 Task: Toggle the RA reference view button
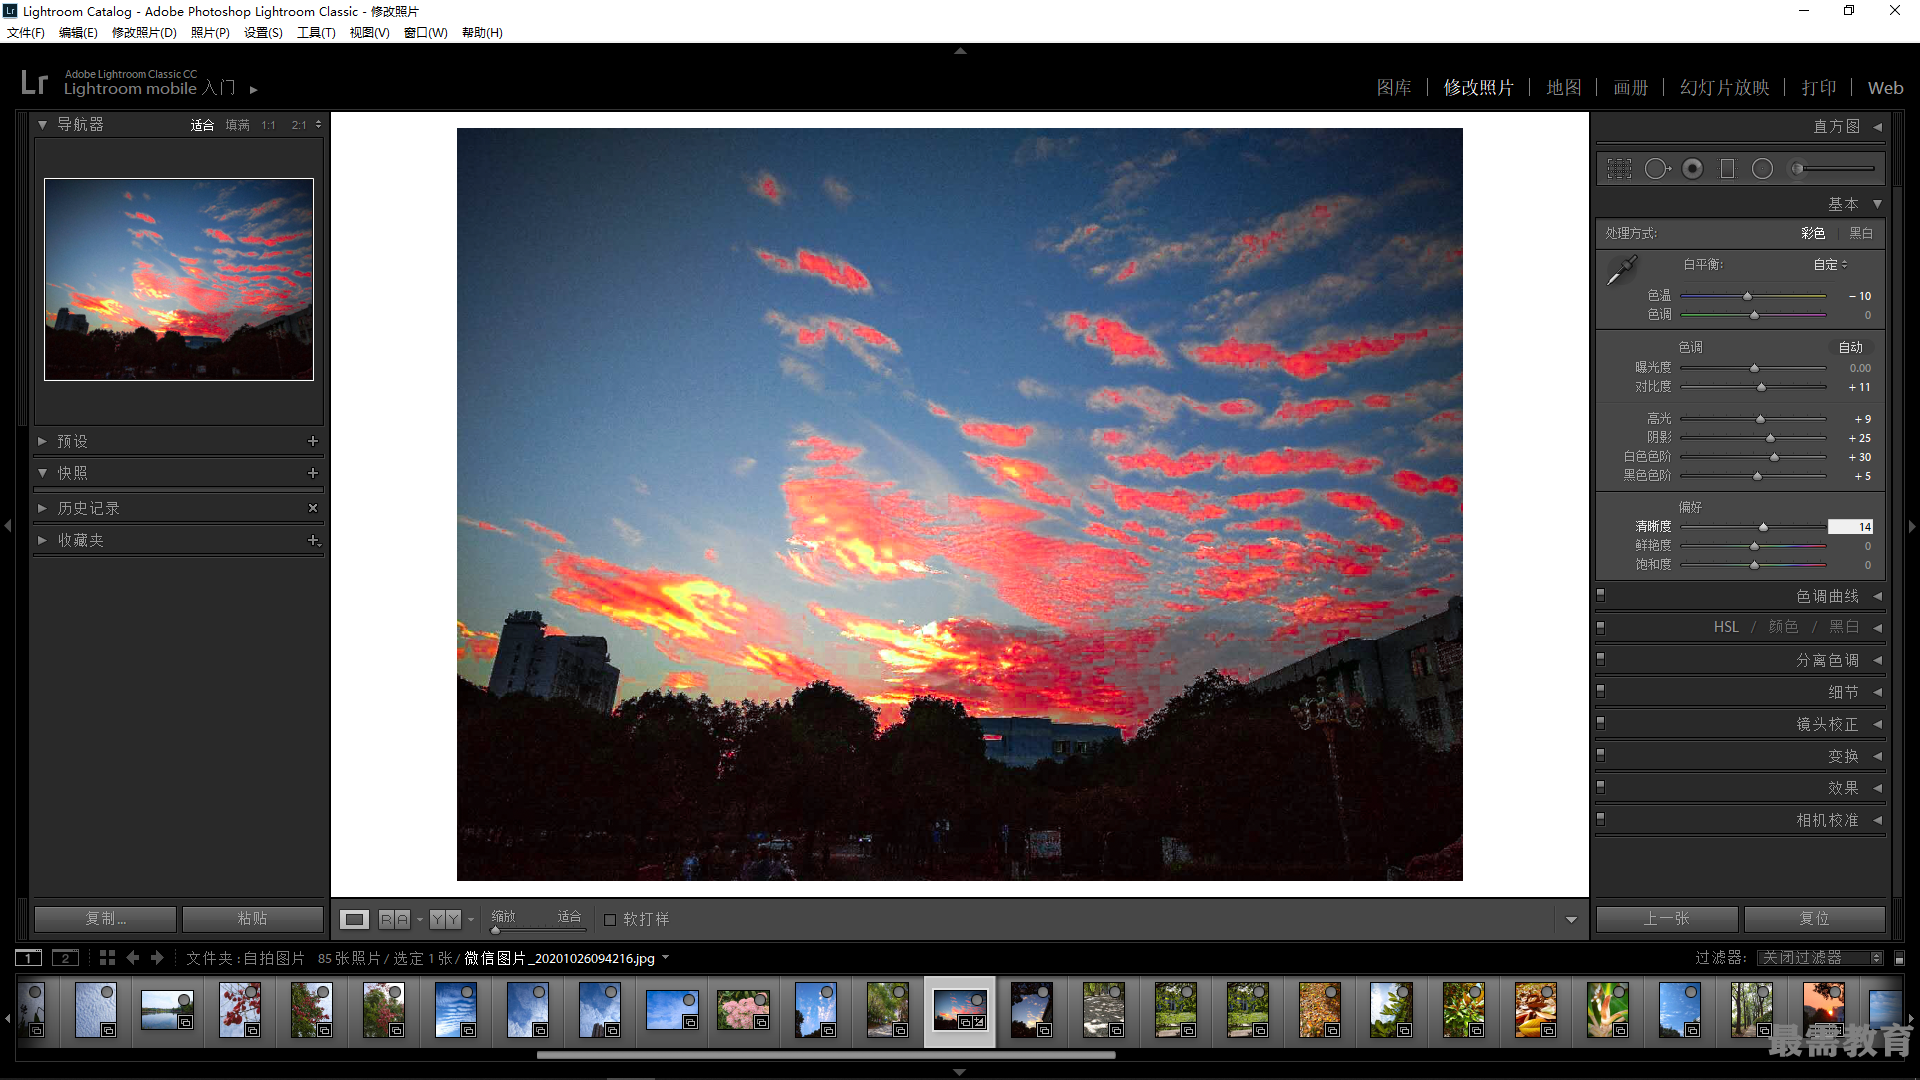click(394, 919)
